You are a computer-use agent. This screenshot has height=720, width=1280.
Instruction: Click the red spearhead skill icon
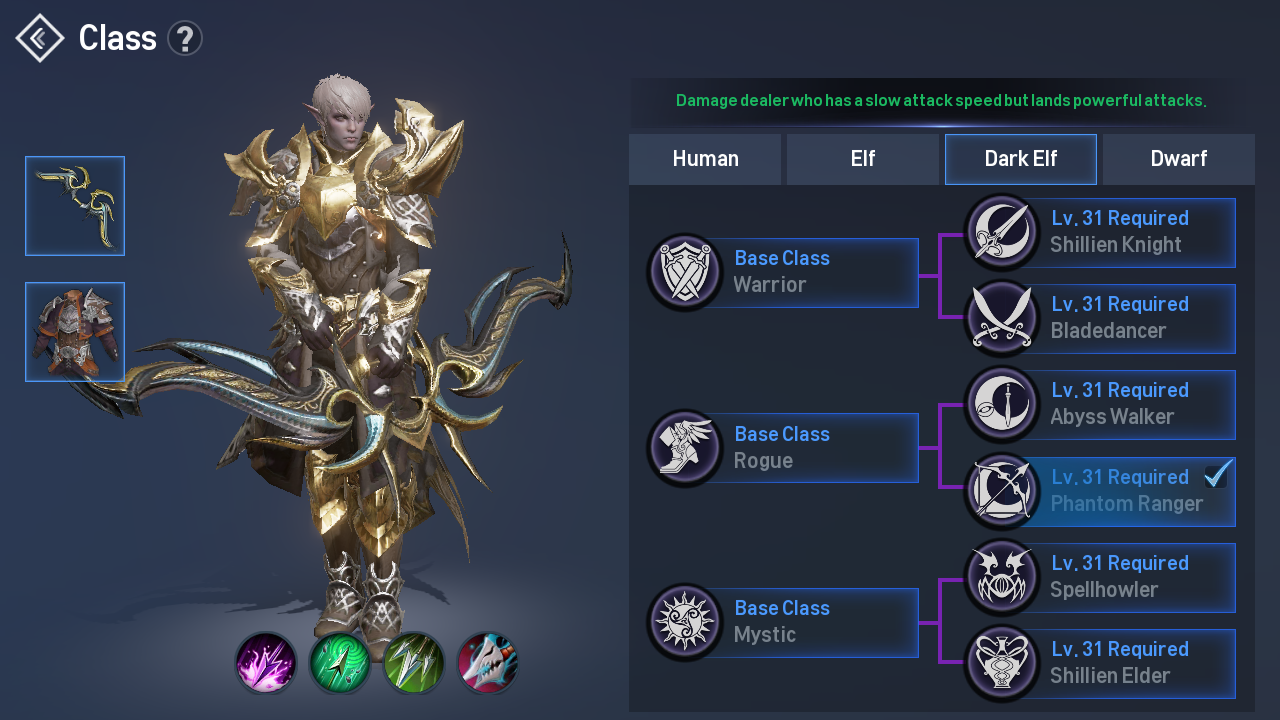pos(488,662)
